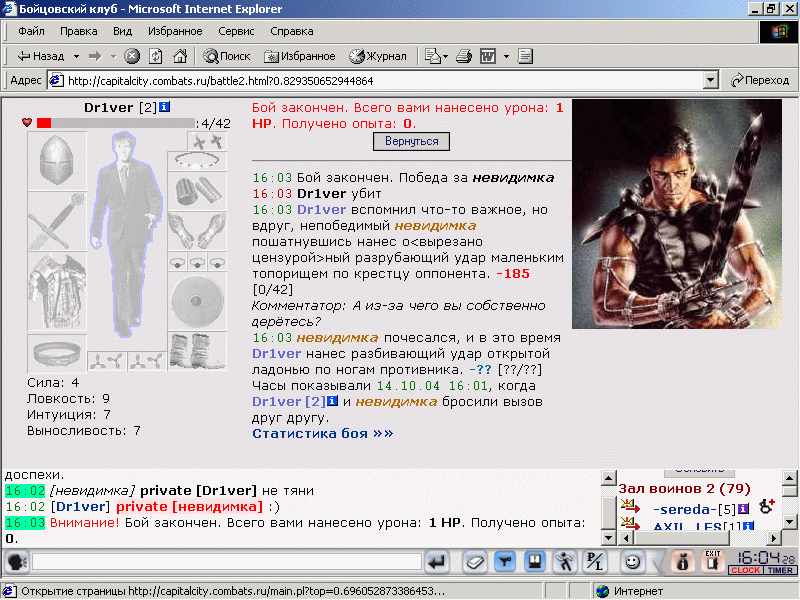Select the earrings slot above the necklace

point(207,141)
